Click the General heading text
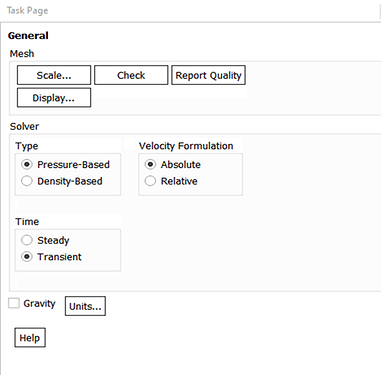This screenshot has width=381, height=375. [x=28, y=35]
